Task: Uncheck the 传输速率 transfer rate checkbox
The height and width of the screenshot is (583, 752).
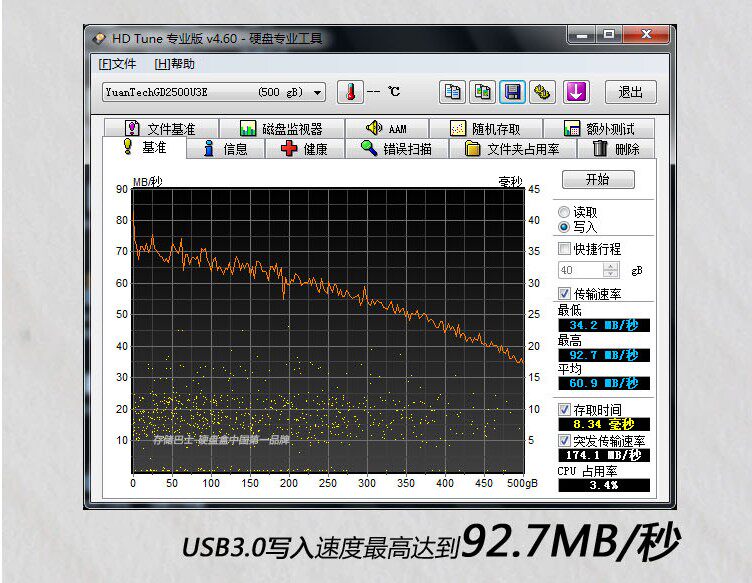Action: pos(565,293)
